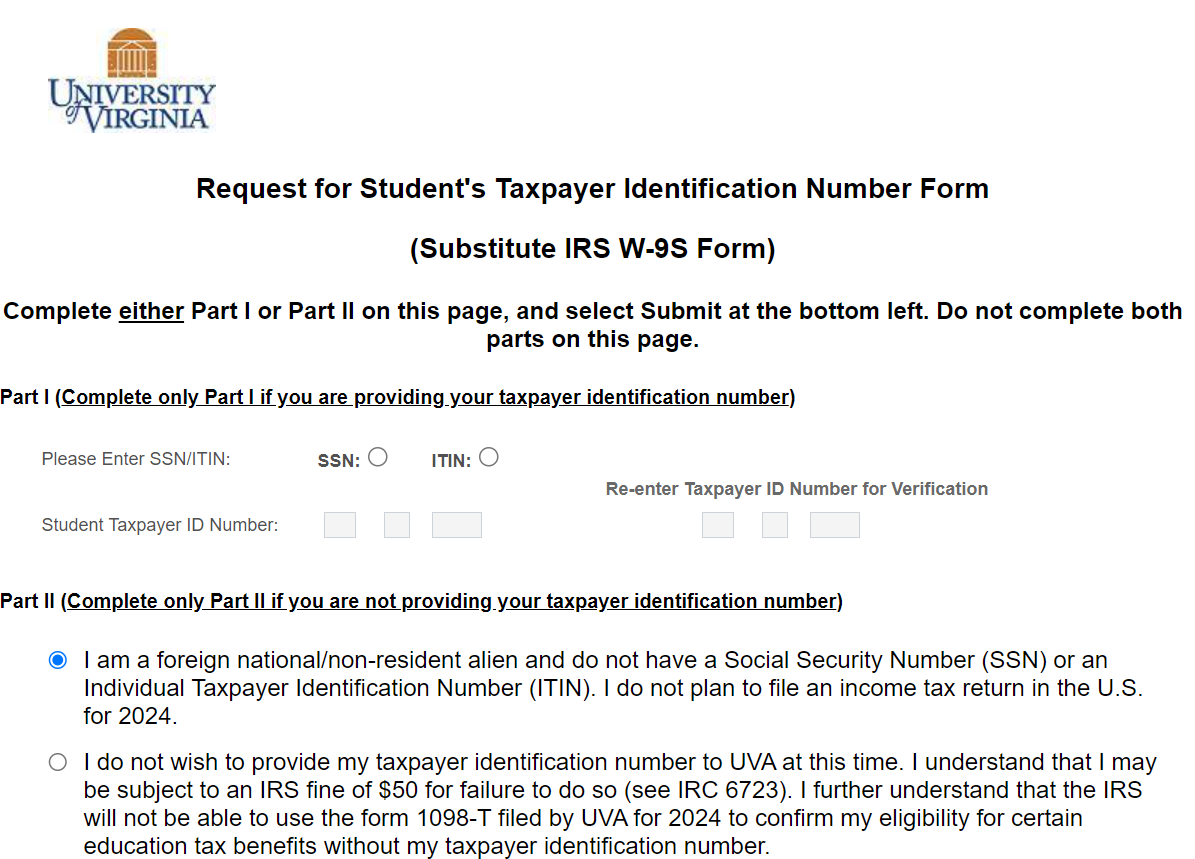Focus first box of Re-enter Taxpayer ID
This screenshot has width=1195, height=859.
point(718,525)
